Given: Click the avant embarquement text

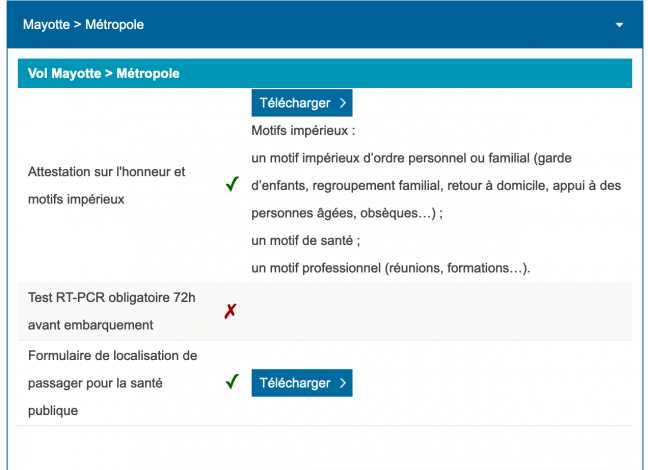Looking at the screenshot, I should [91, 325].
